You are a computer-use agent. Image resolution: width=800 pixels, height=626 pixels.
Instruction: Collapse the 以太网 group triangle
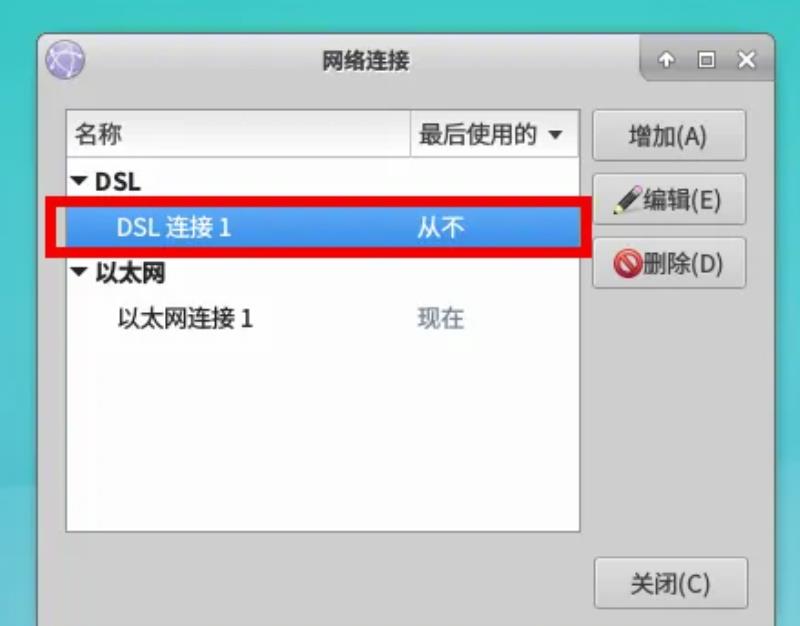(79, 272)
